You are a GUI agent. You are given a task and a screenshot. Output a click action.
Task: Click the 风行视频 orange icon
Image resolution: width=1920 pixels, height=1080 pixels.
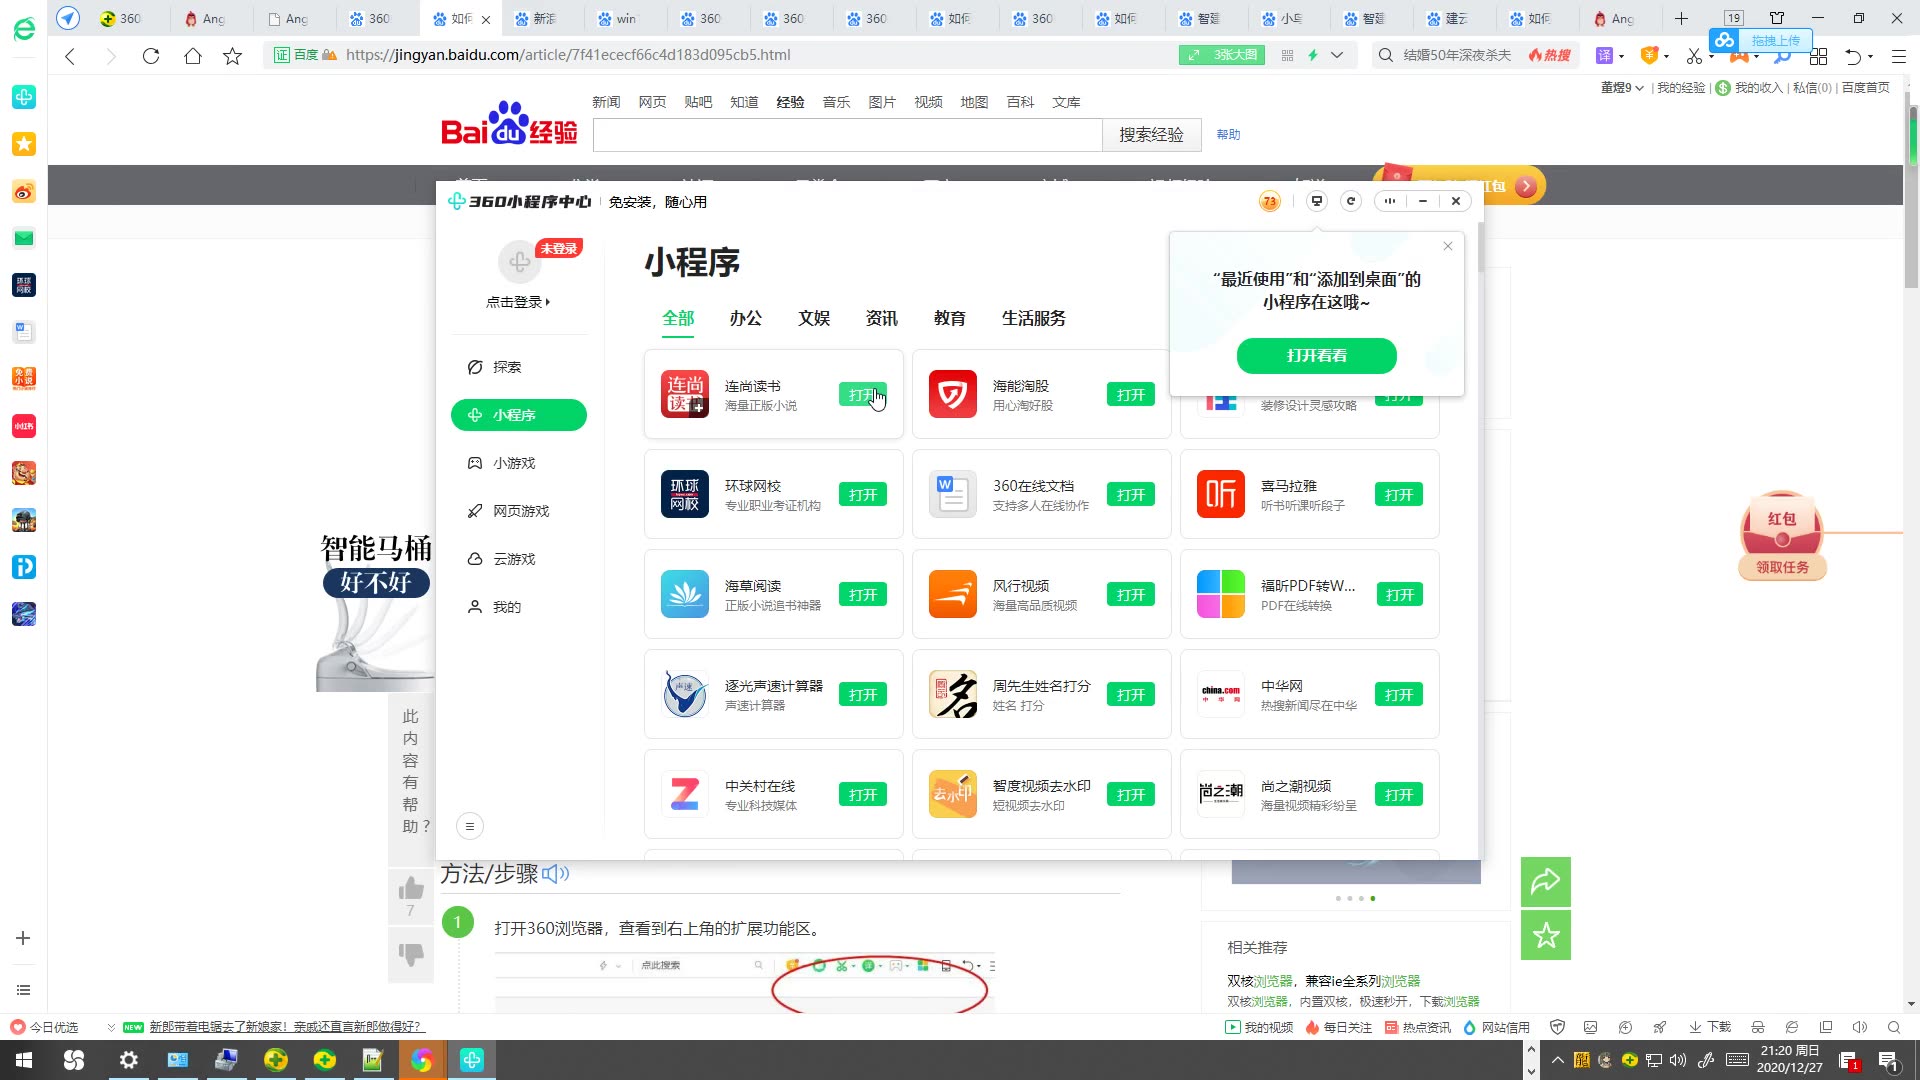coord(953,594)
